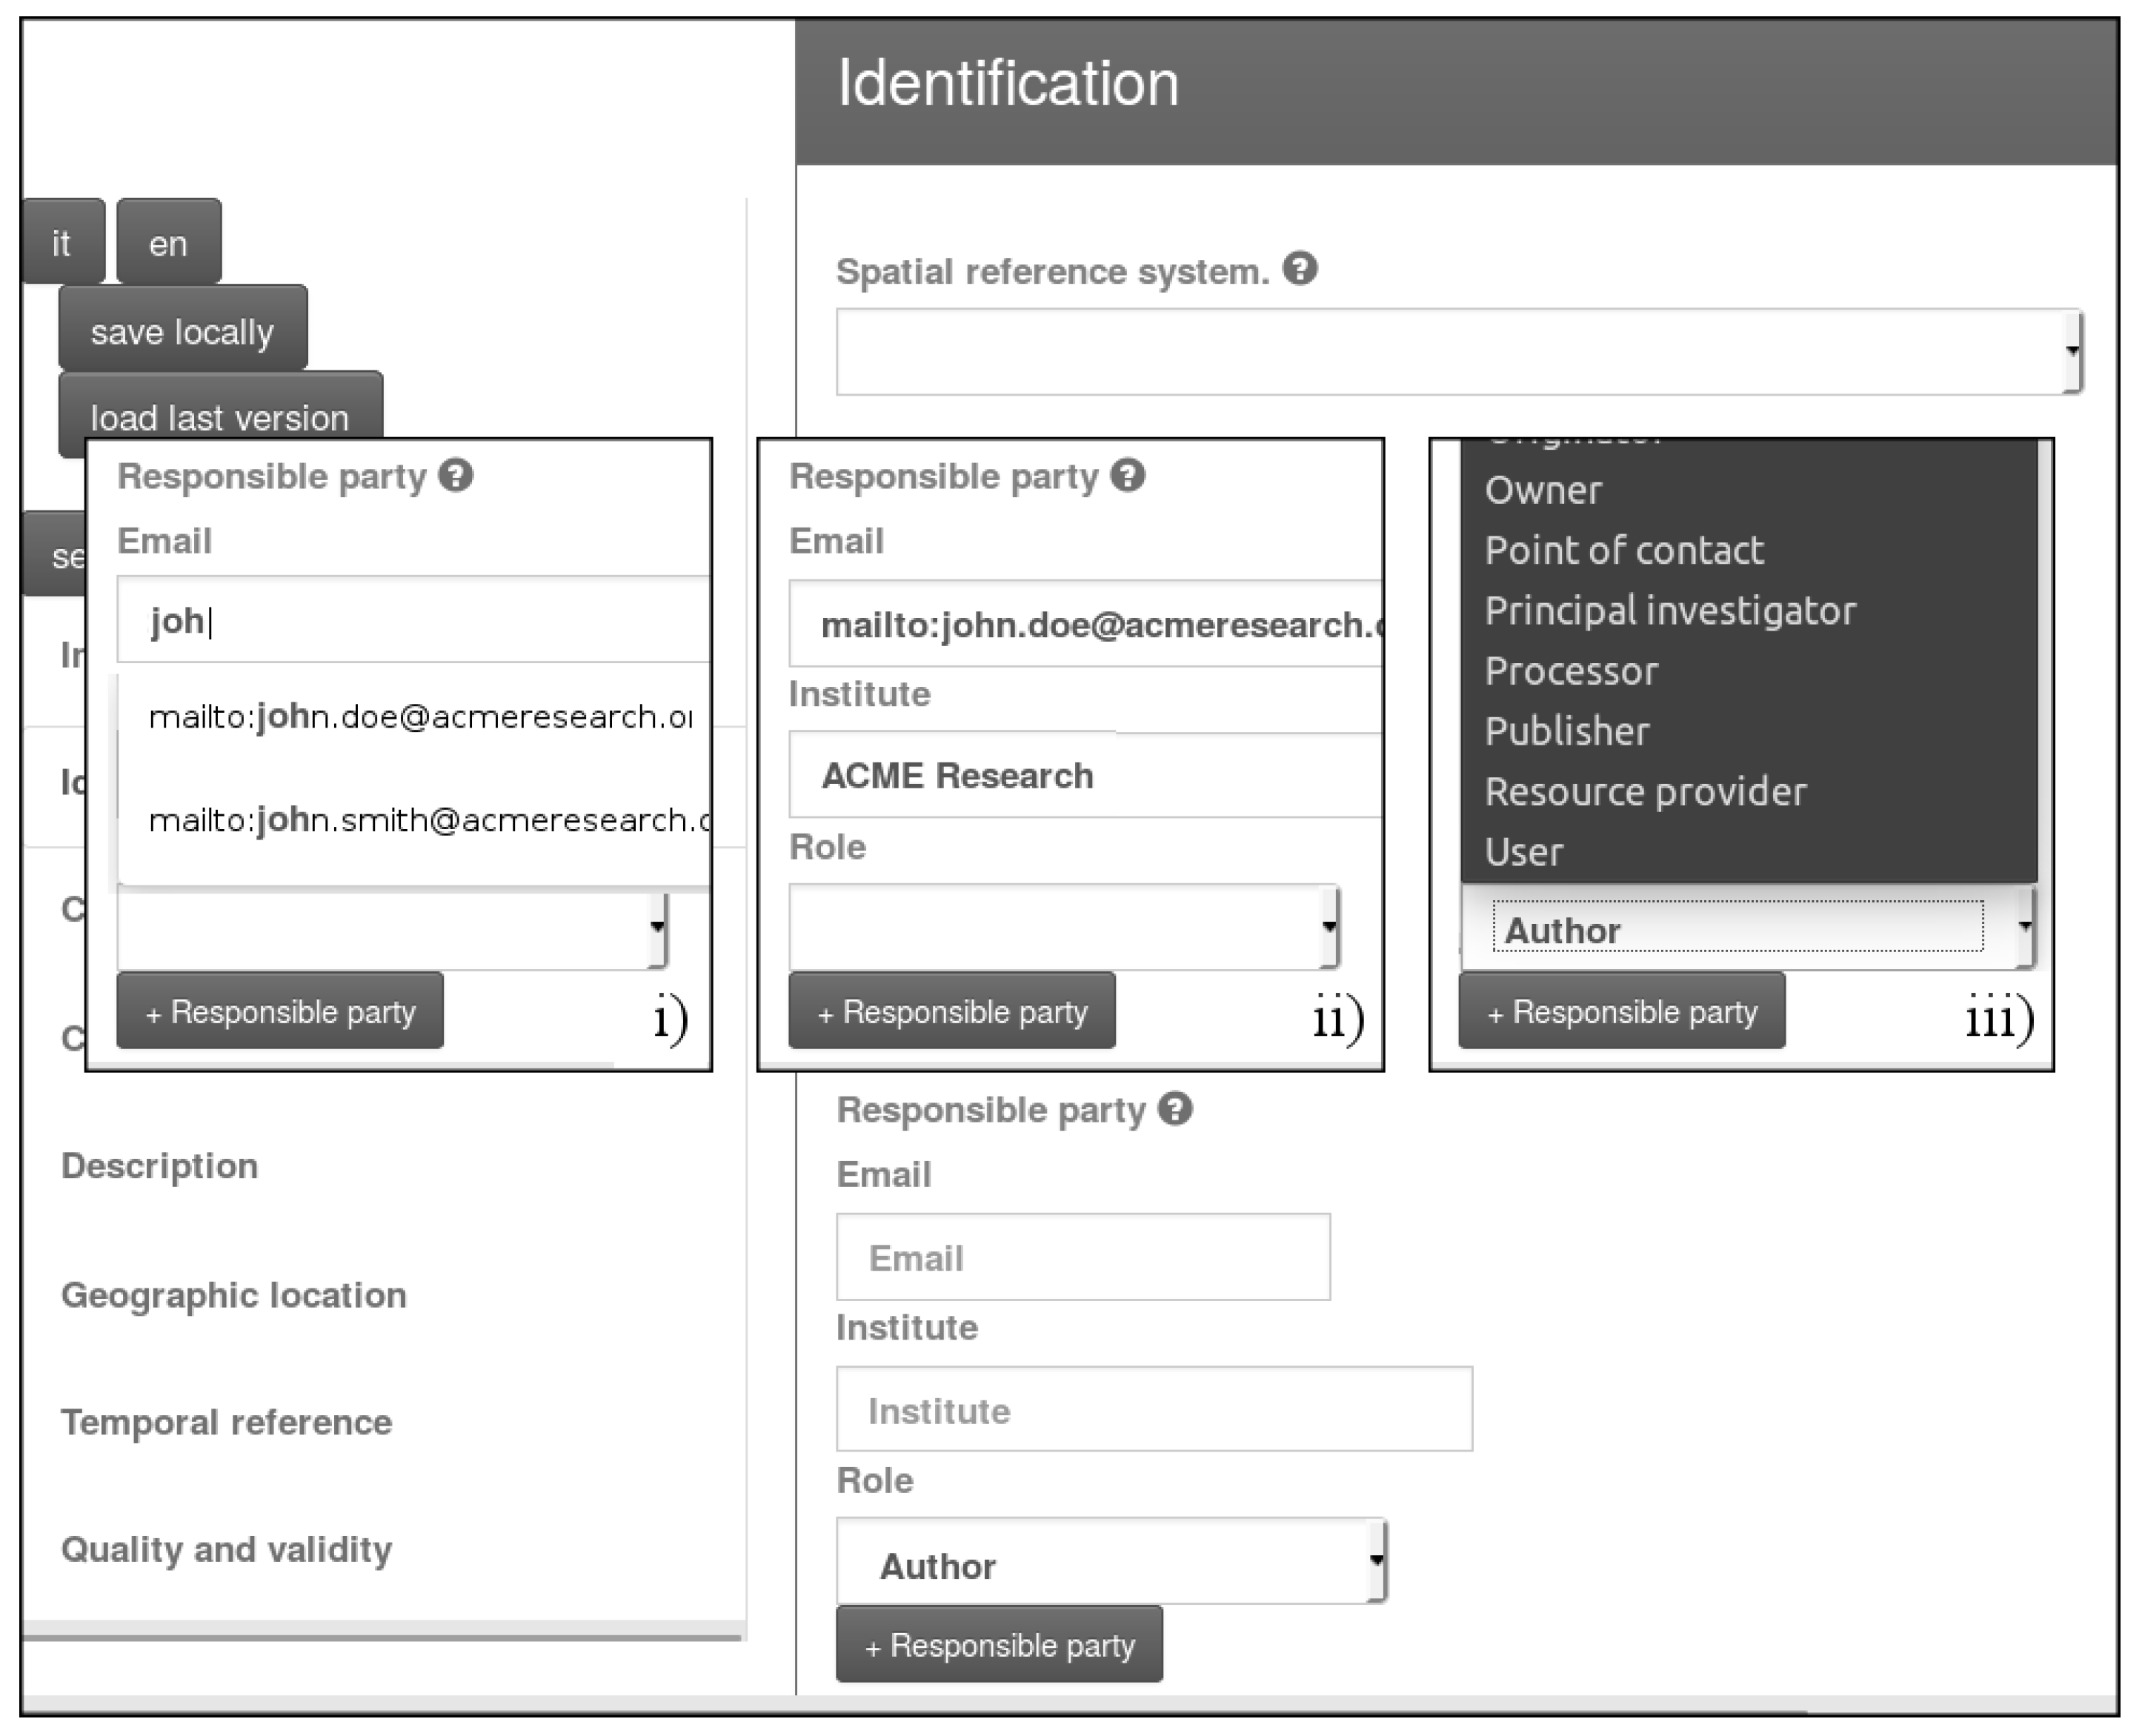Viewport: 2145px width, 1736px height.
Task: Click the 'load last version' button
Action: (x=220, y=406)
